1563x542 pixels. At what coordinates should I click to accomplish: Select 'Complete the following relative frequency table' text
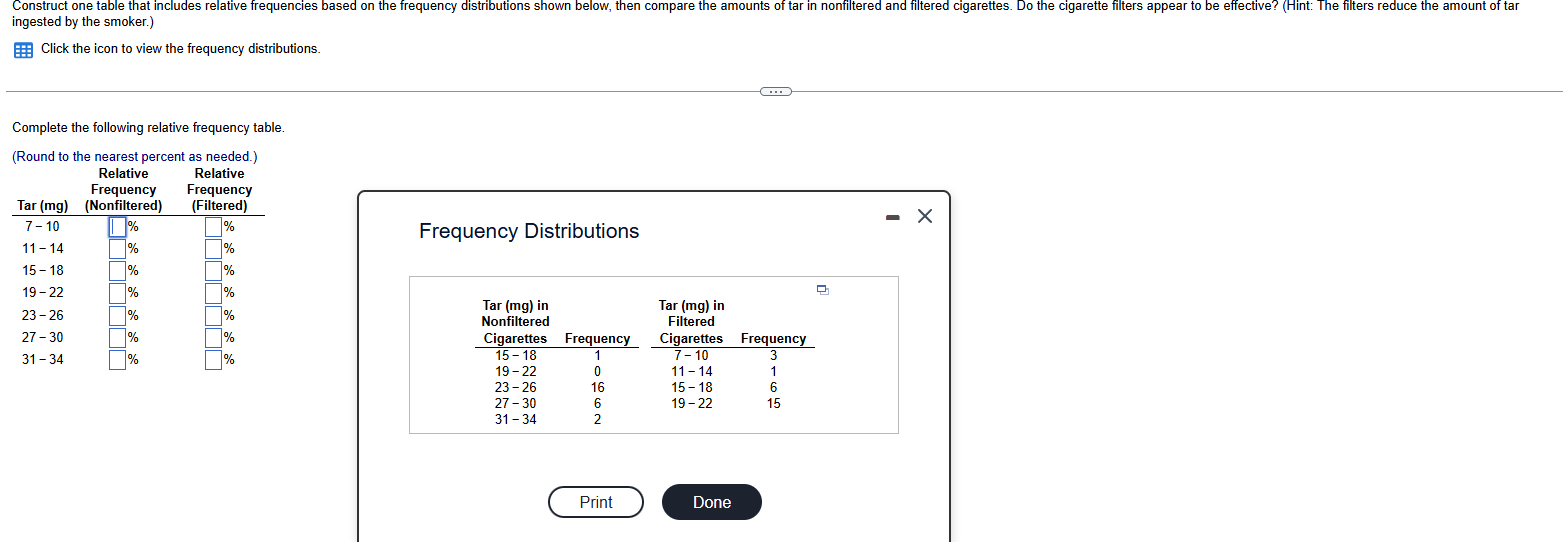[x=148, y=128]
